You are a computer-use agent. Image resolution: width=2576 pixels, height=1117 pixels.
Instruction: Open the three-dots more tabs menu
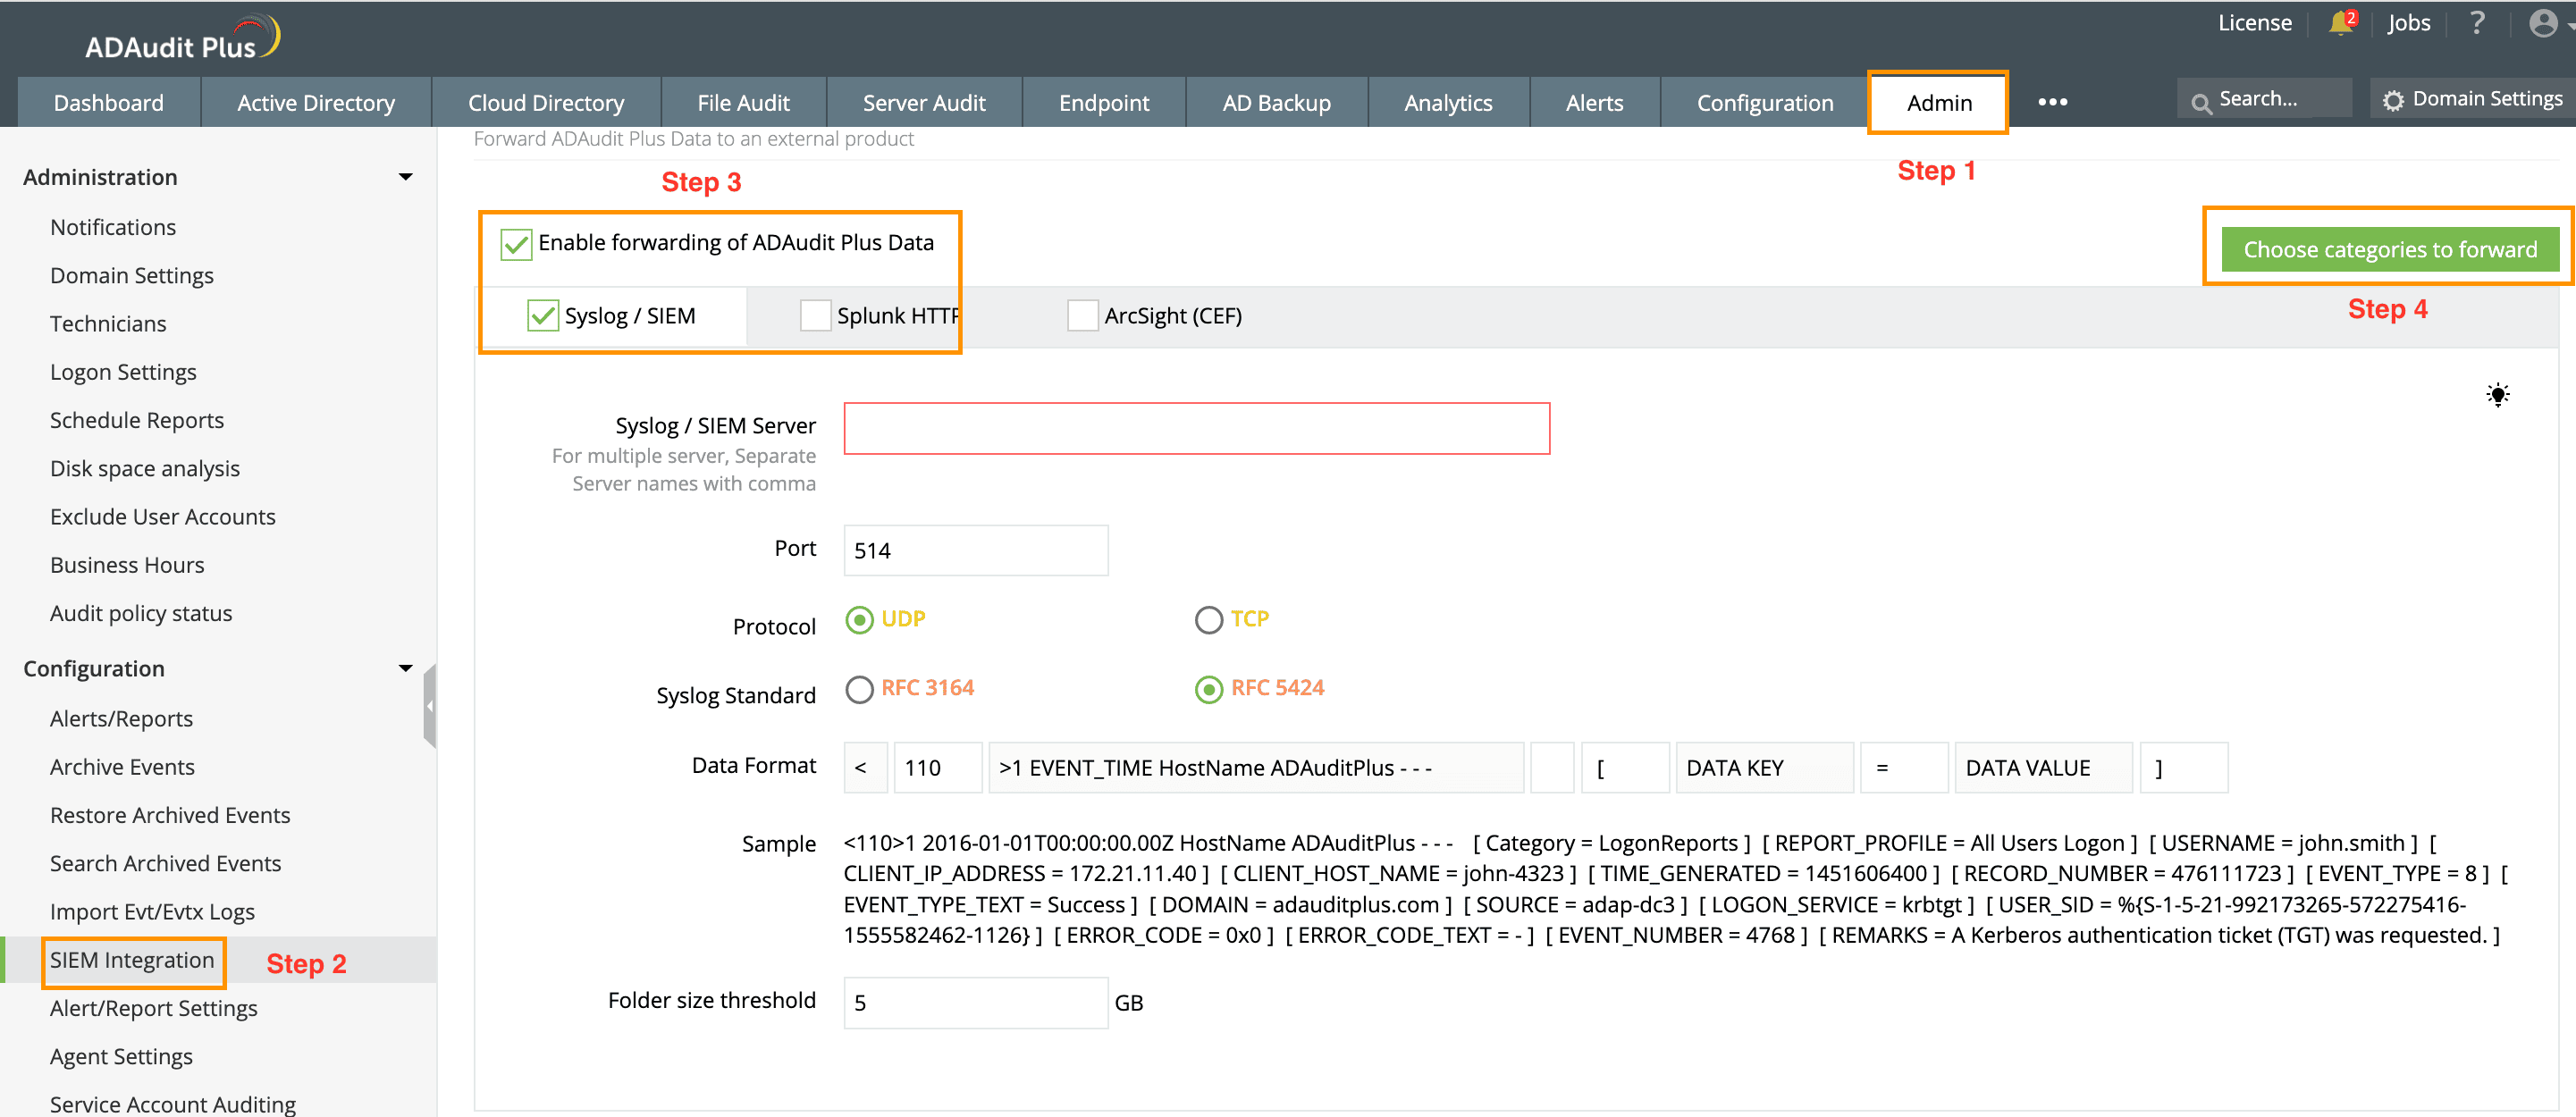click(2052, 102)
